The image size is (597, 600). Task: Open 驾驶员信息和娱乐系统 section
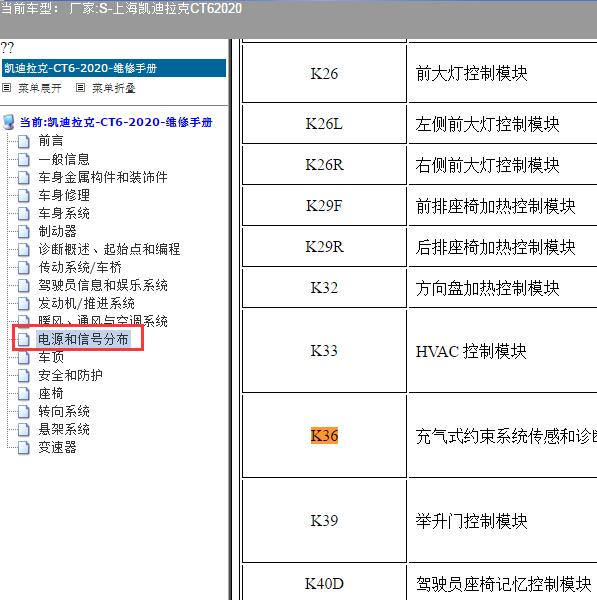(x=103, y=285)
